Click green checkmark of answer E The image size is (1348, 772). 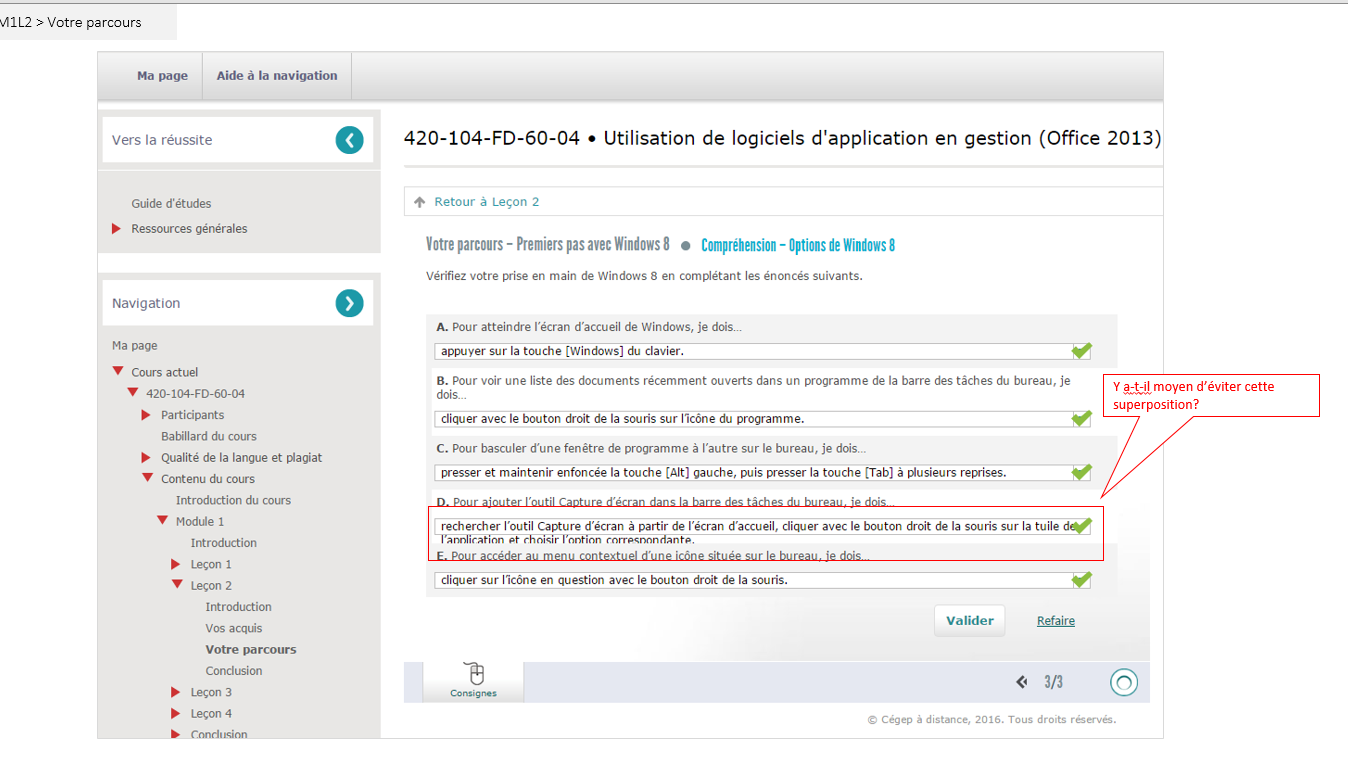coord(1081,580)
